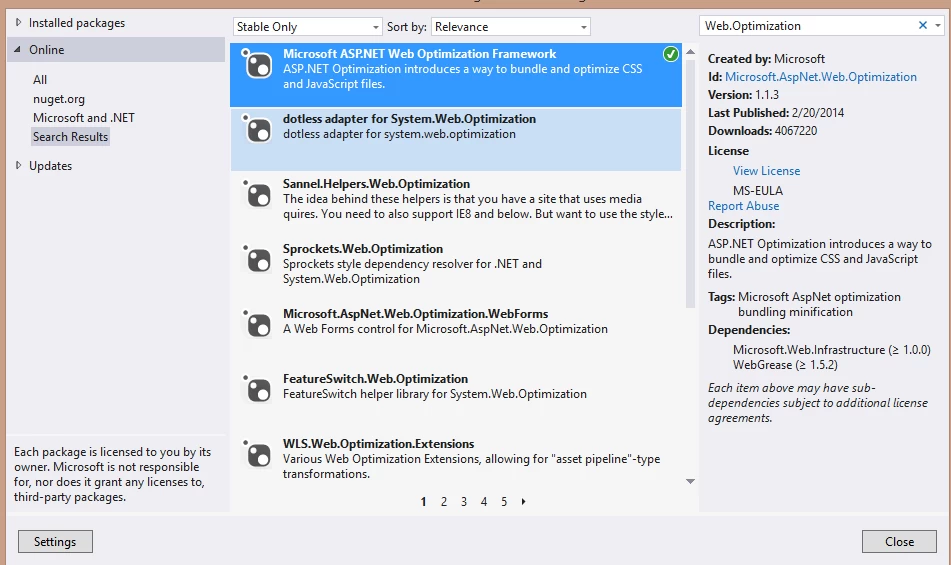The width and height of the screenshot is (951, 565).
Task: Click the WLS.Web.Optimization.Extensions package icon
Action: point(257,453)
